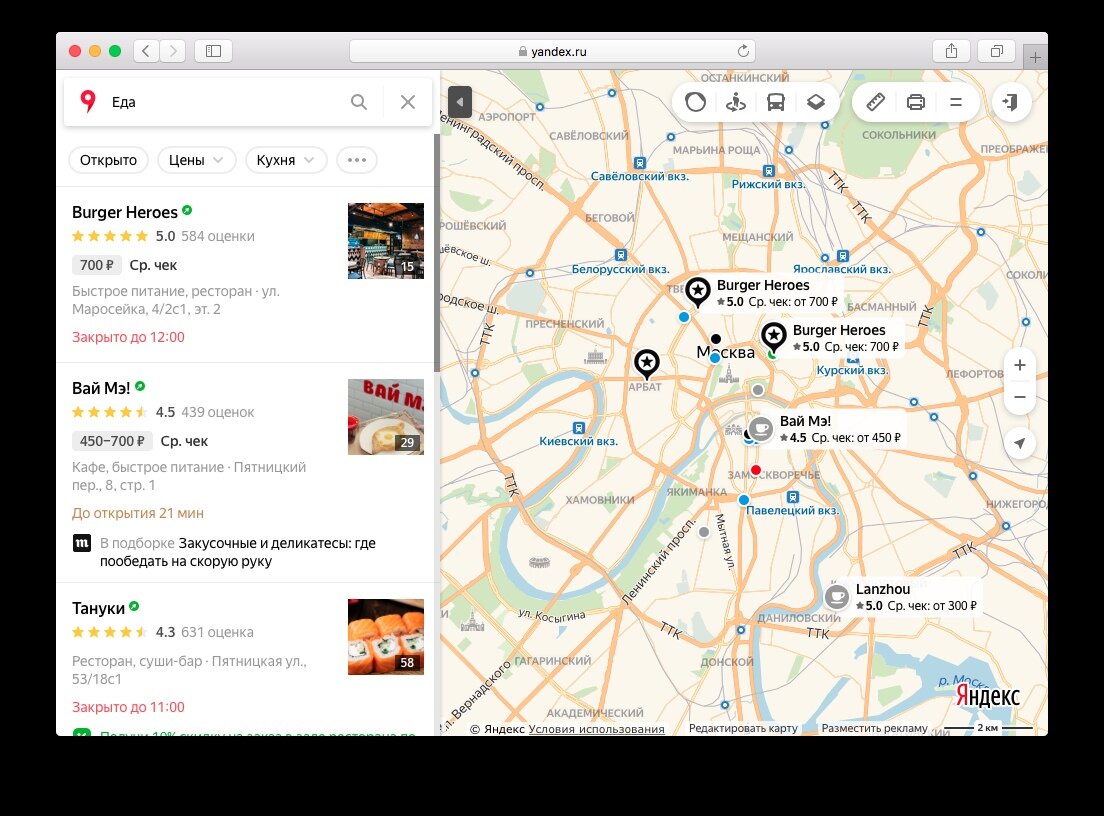The width and height of the screenshot is (1104, 816).
Task: Open more filters ellipsis button
Action: pos(357,160)
